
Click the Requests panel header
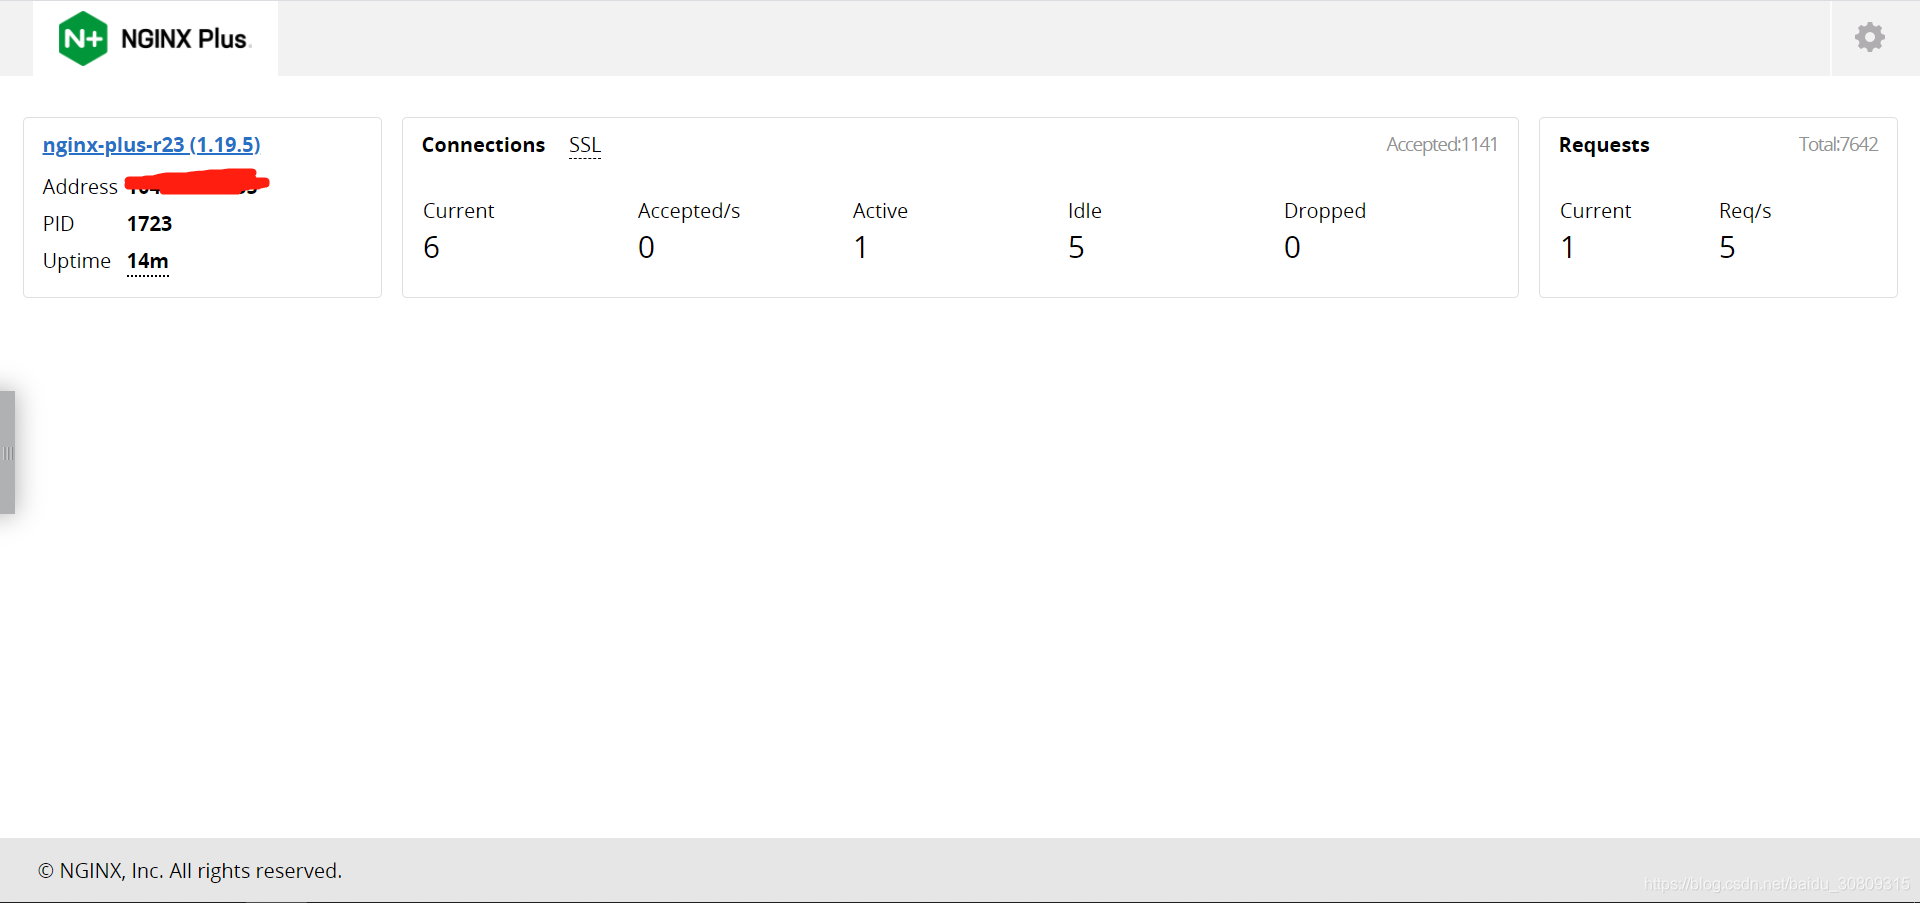tap(1603, 145)
